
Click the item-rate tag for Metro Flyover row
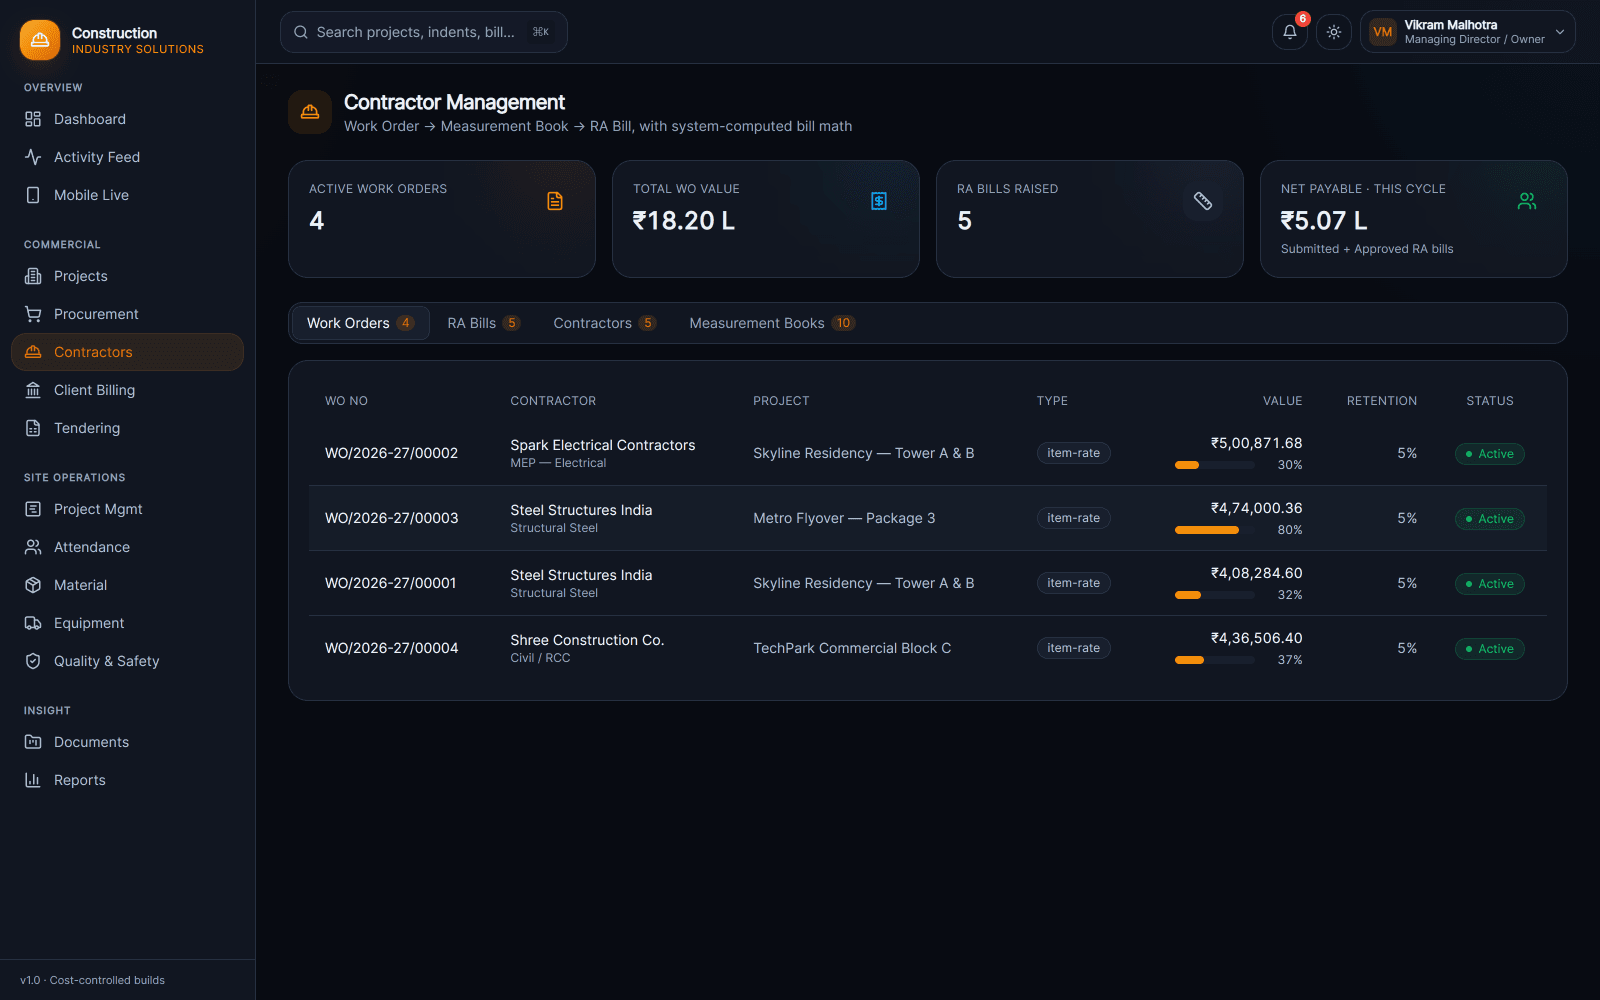click(x=1073, y=518)
